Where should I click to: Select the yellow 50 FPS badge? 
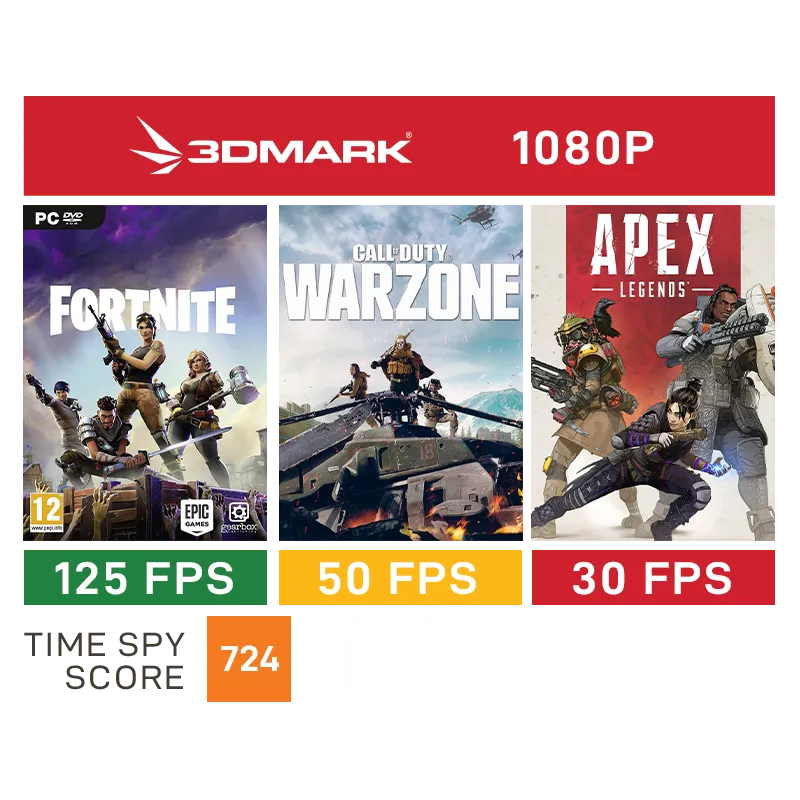click(x=401, y=578)
